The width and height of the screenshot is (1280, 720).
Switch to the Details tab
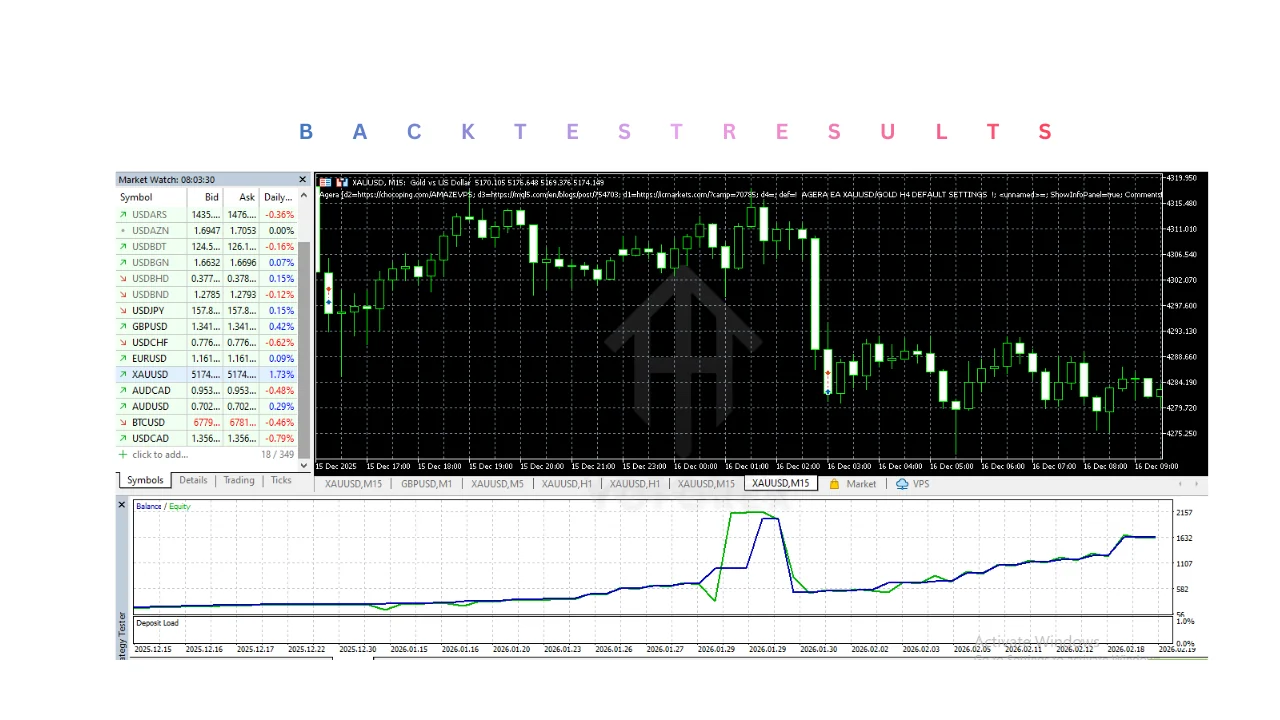(x=193, y=481)
